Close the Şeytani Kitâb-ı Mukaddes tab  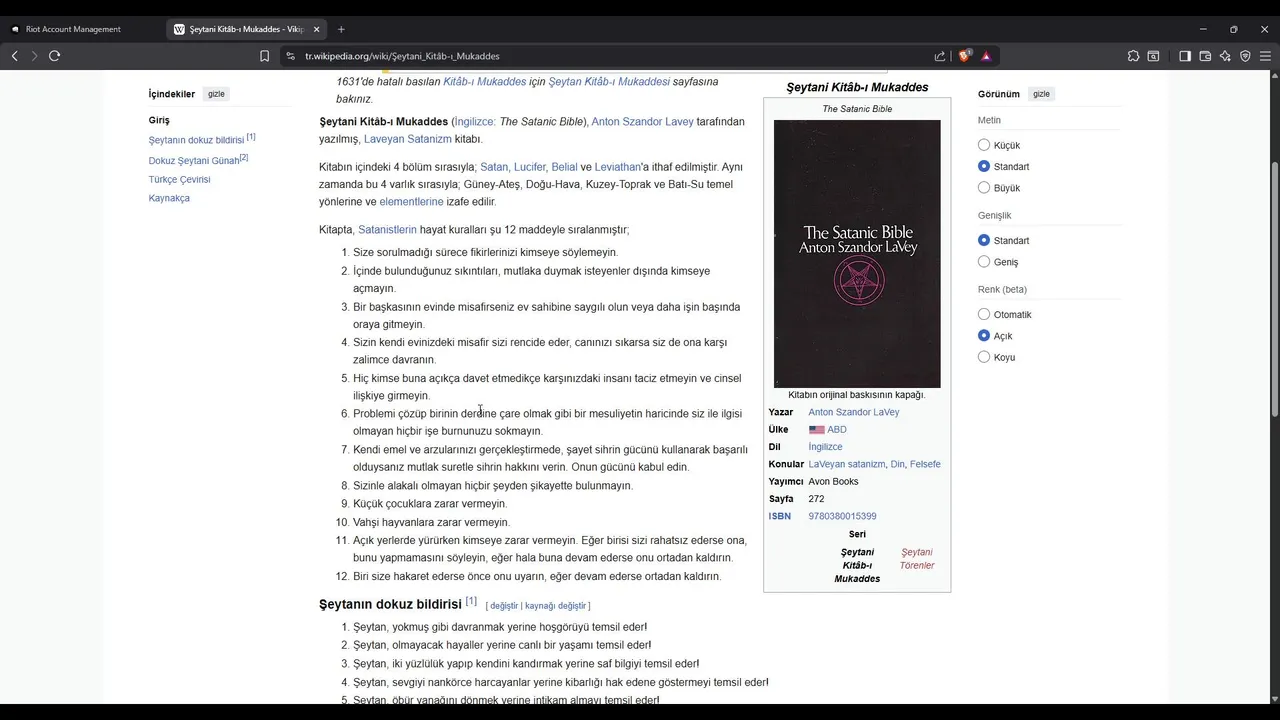click(x=317, y=29)
